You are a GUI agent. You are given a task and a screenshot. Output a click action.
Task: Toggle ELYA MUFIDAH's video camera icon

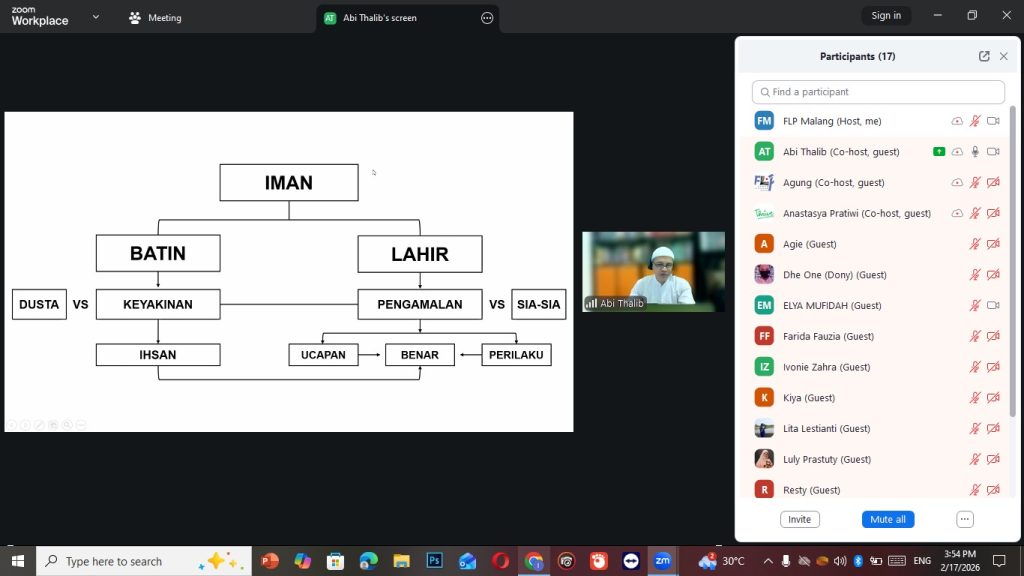coord(993,305)
